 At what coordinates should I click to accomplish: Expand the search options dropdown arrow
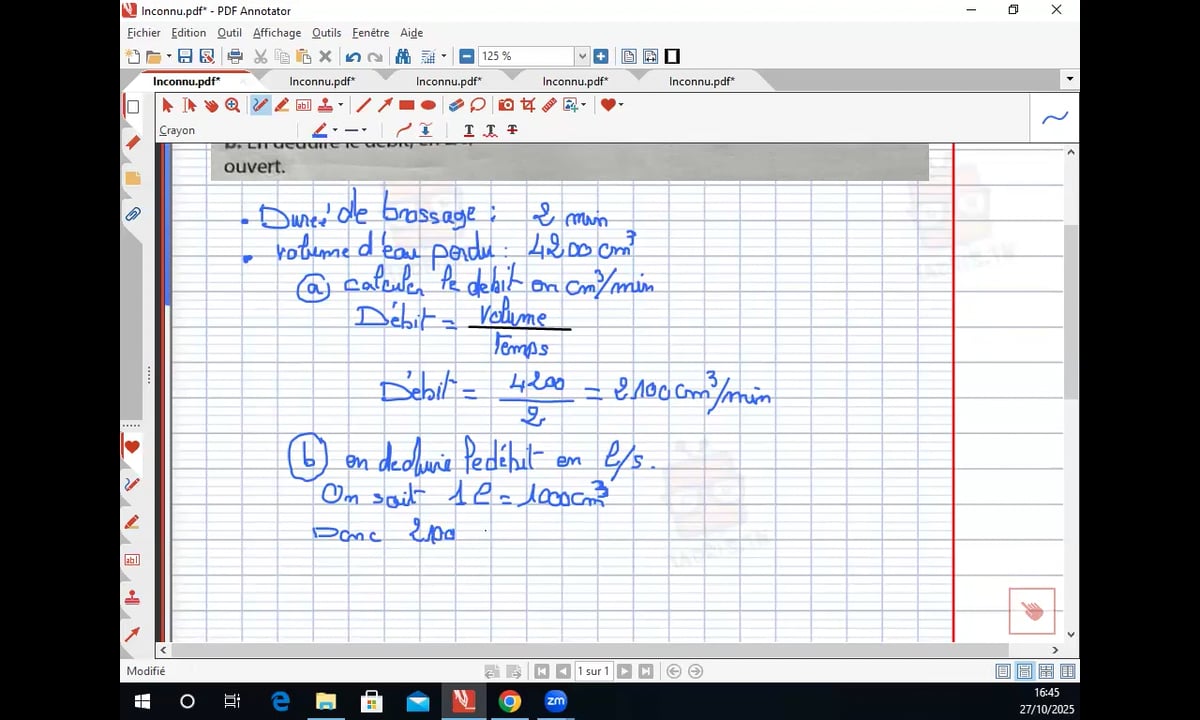tap(442, 56)
